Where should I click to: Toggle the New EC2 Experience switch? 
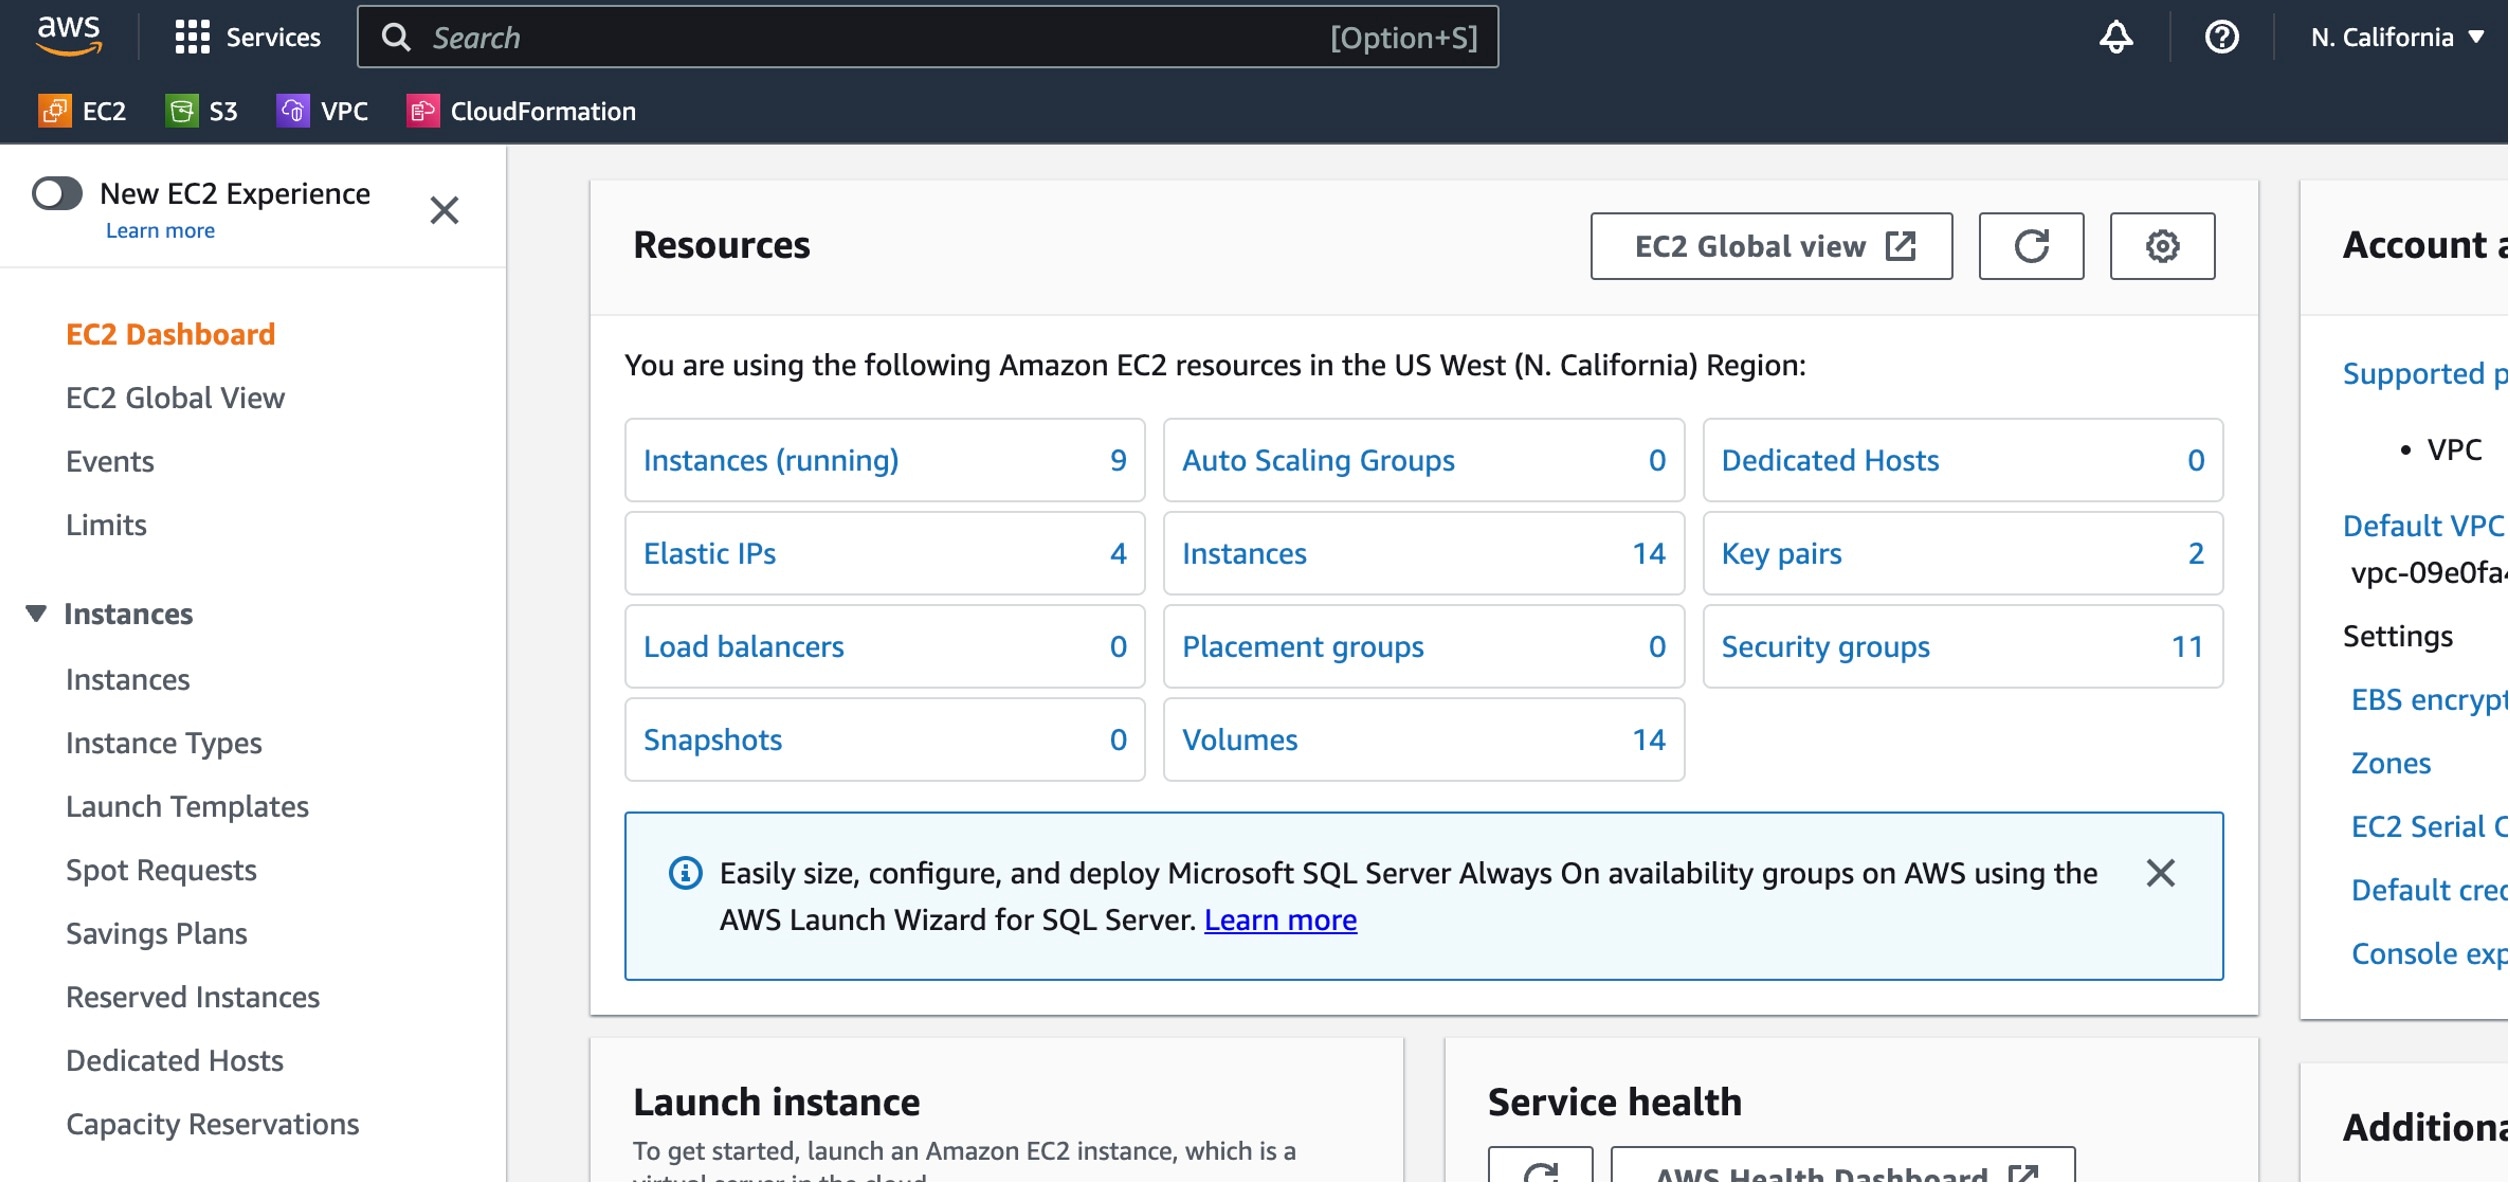(x=57, y=193)
